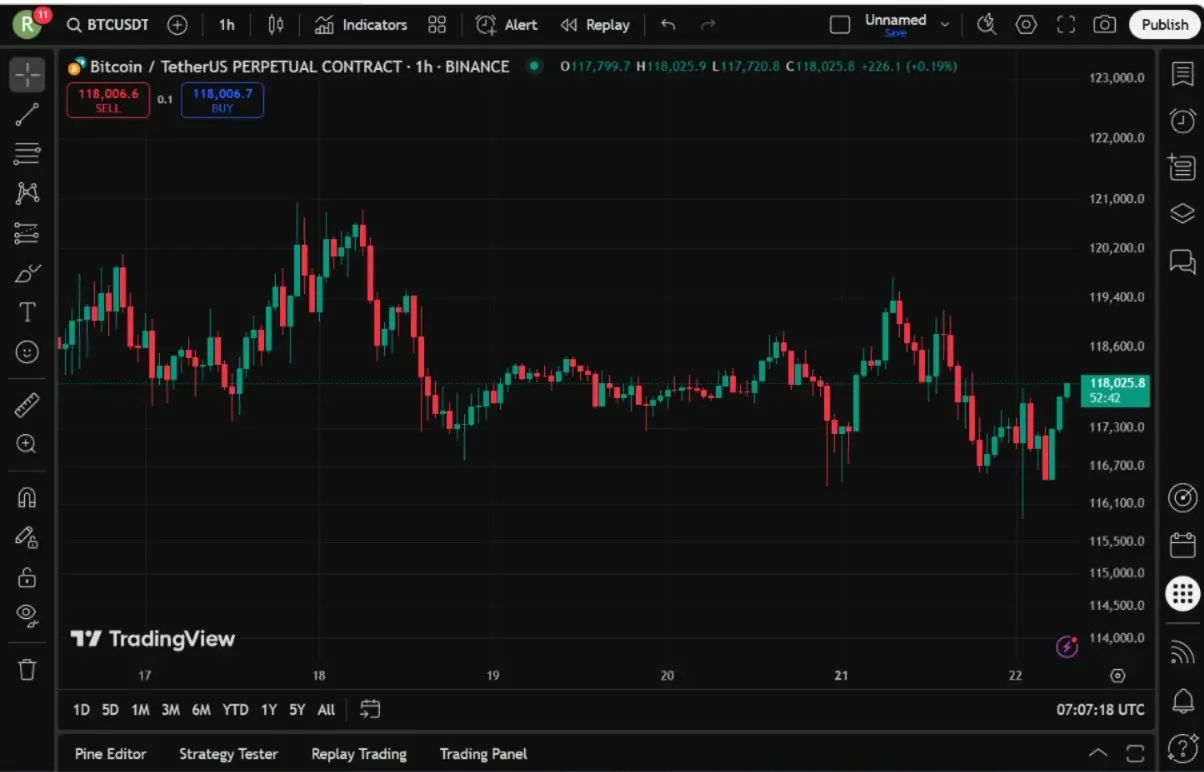Select the 5D date range
The width and height of the screenshot is (1204, 772).
click(110, 710)
